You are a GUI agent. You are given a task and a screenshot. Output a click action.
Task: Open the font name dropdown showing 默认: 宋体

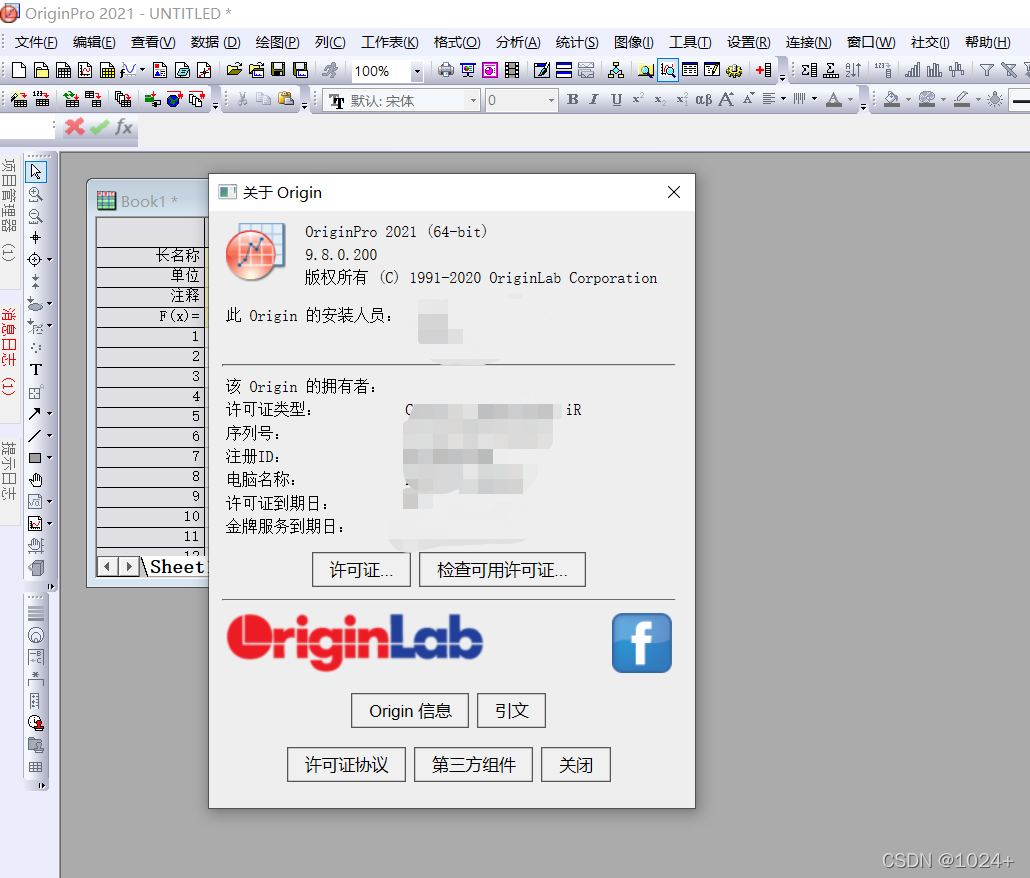[473, 100]
